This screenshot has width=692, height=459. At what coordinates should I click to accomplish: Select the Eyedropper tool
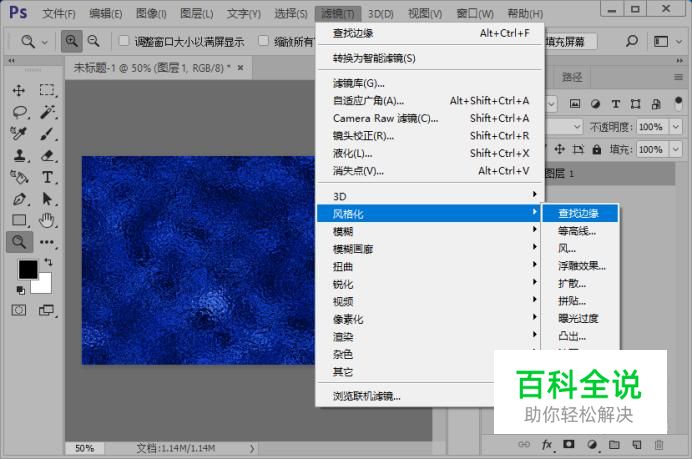coord(19,133)
